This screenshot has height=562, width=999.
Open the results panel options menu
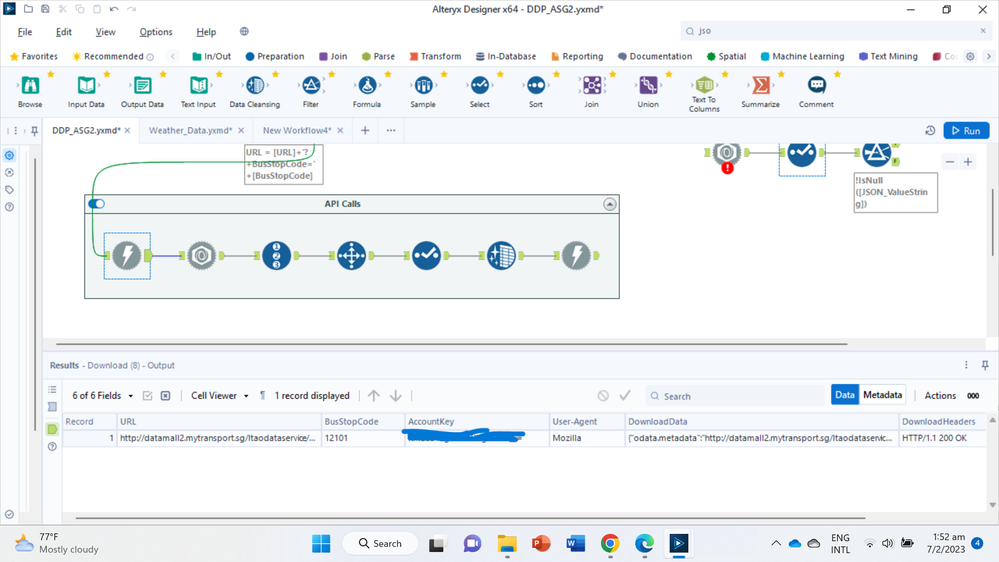tap(966, 365)
